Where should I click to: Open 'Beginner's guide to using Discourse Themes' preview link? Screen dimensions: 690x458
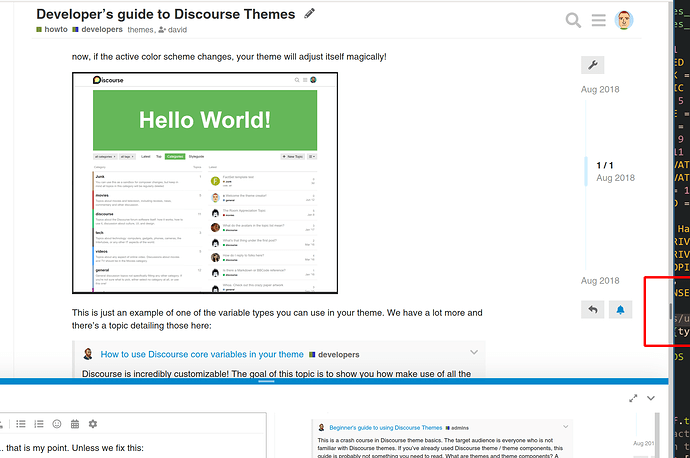pos(385,428)
